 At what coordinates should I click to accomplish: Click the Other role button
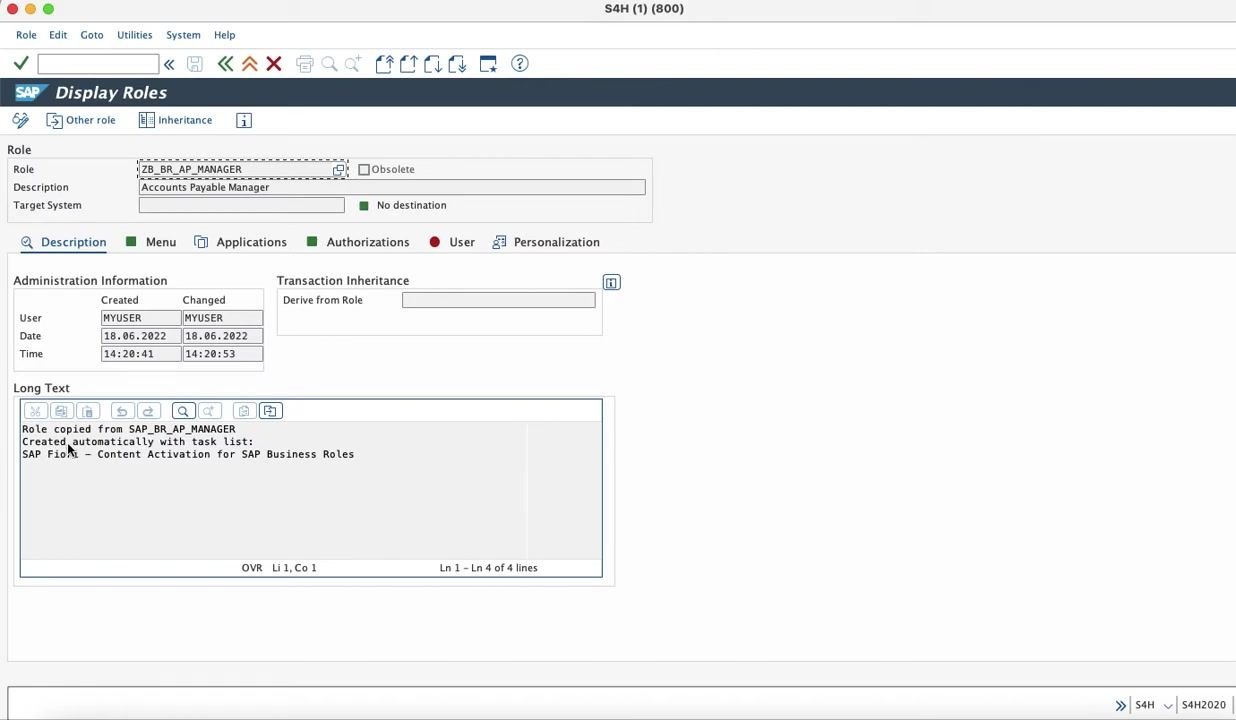(81, 120)
